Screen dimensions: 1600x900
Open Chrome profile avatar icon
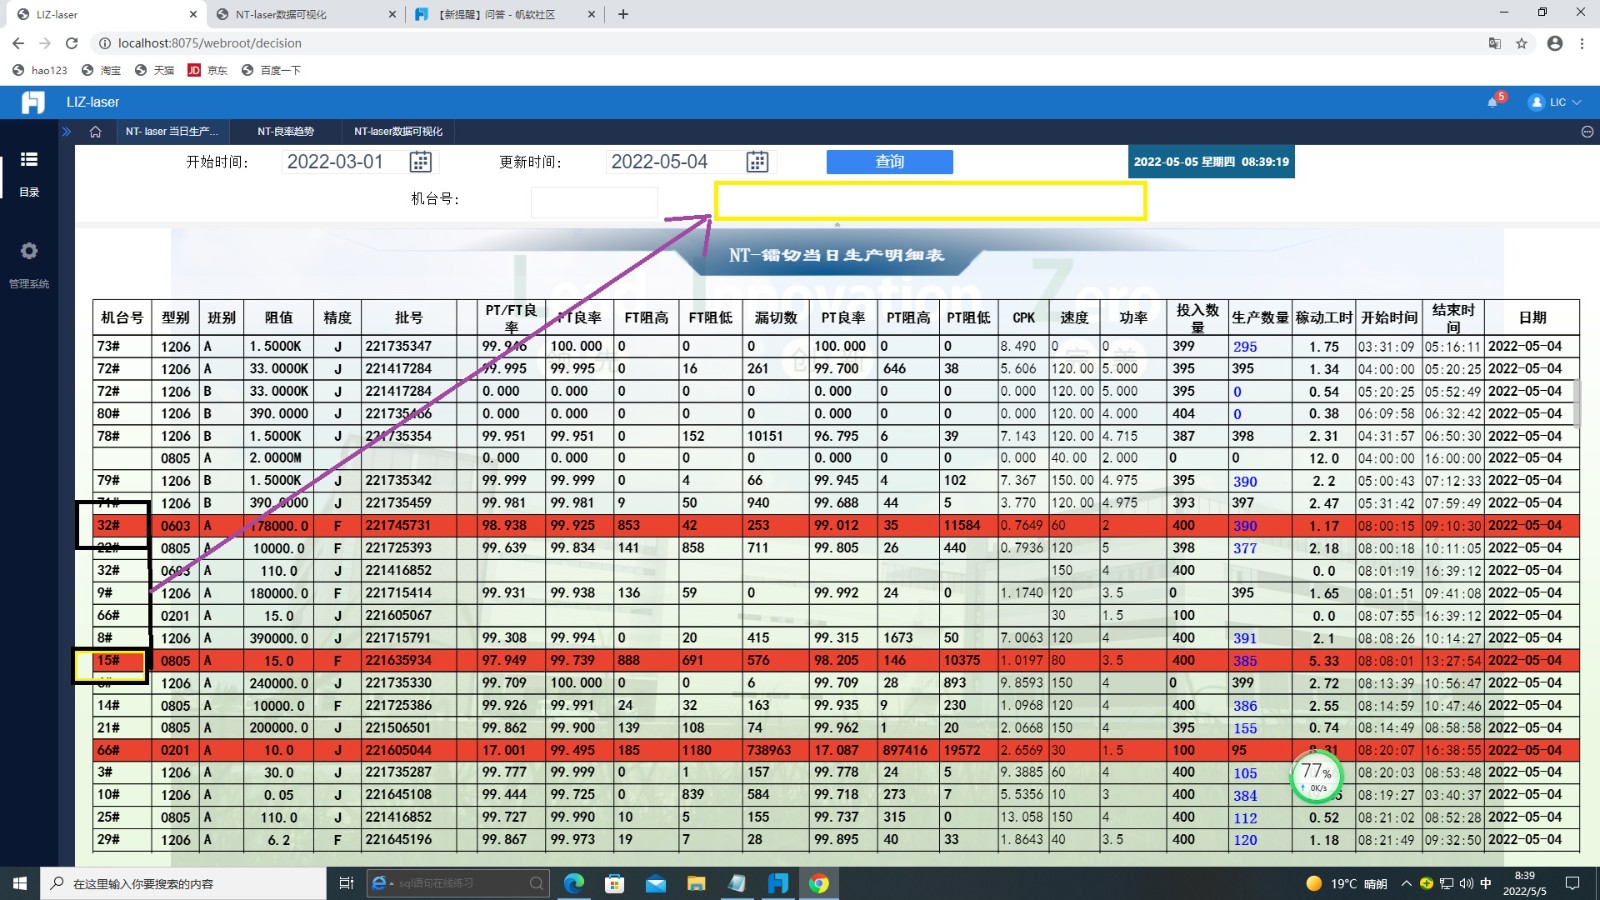pyautogui.click(x=1554, y=43)
